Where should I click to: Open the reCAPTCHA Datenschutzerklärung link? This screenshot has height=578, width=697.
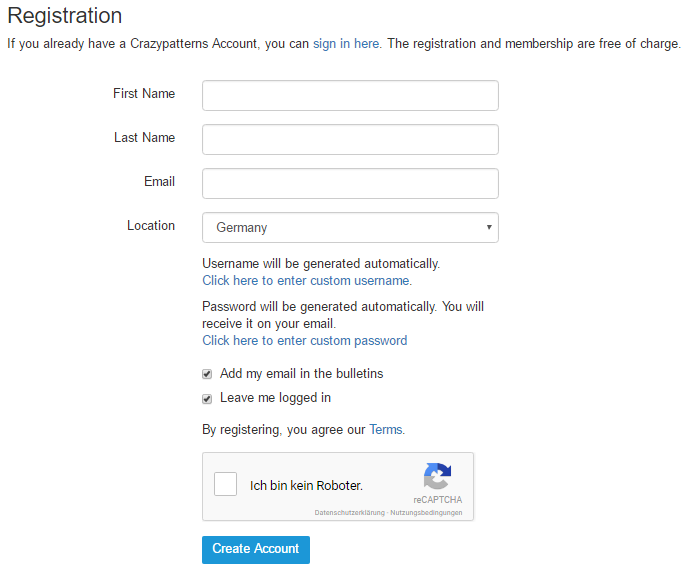coord(350,513)
